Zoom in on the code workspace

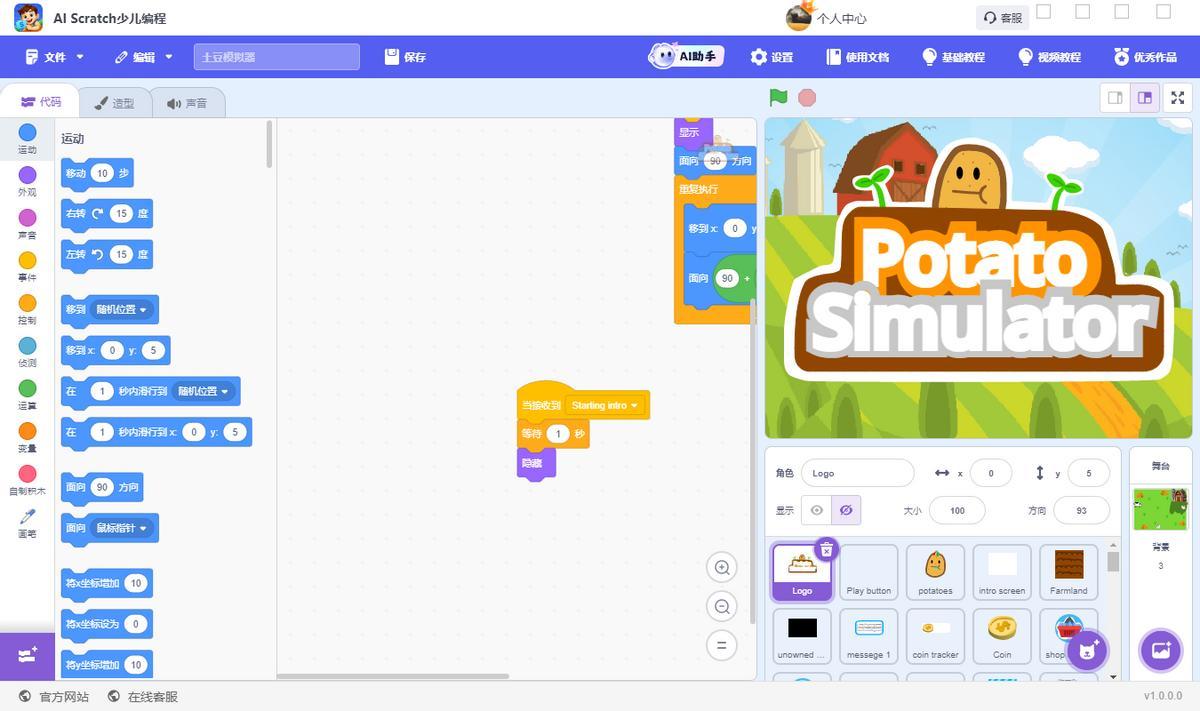click(721, 567)
